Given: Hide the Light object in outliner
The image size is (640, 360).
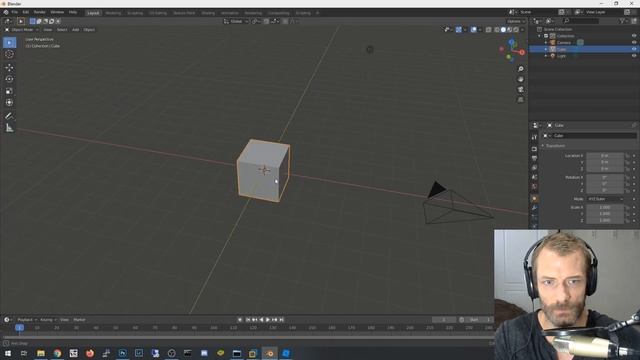Looking at the screenshot, I should tap(634, 56).
